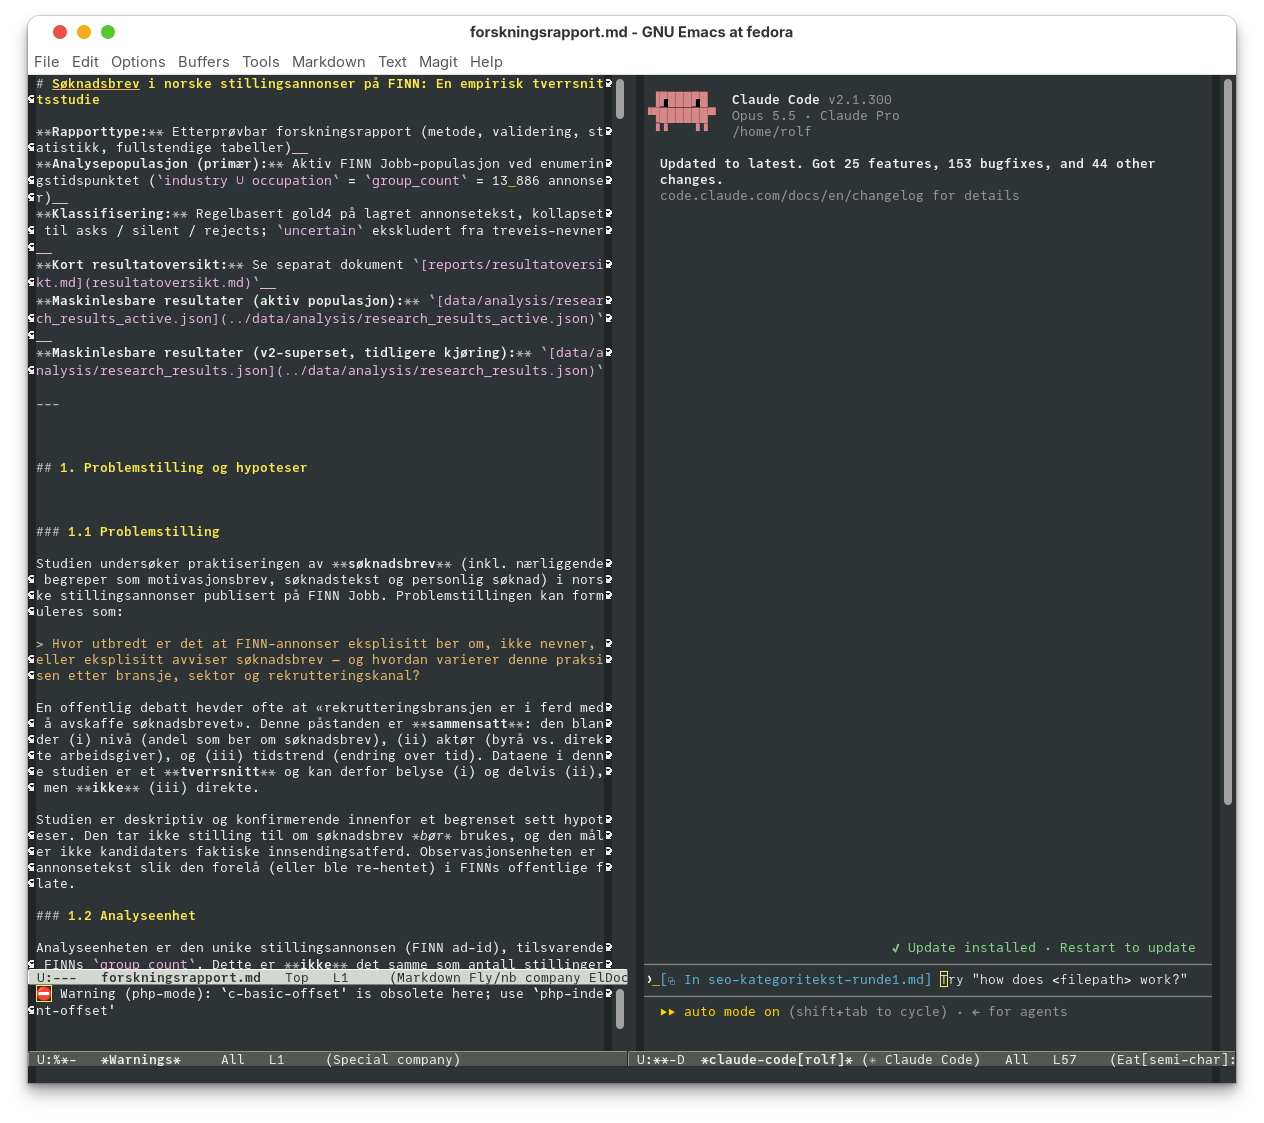This screenshot has height=1123, width=1264.
Task: Click the Special company mode indicator
Action: [392, 1060]
